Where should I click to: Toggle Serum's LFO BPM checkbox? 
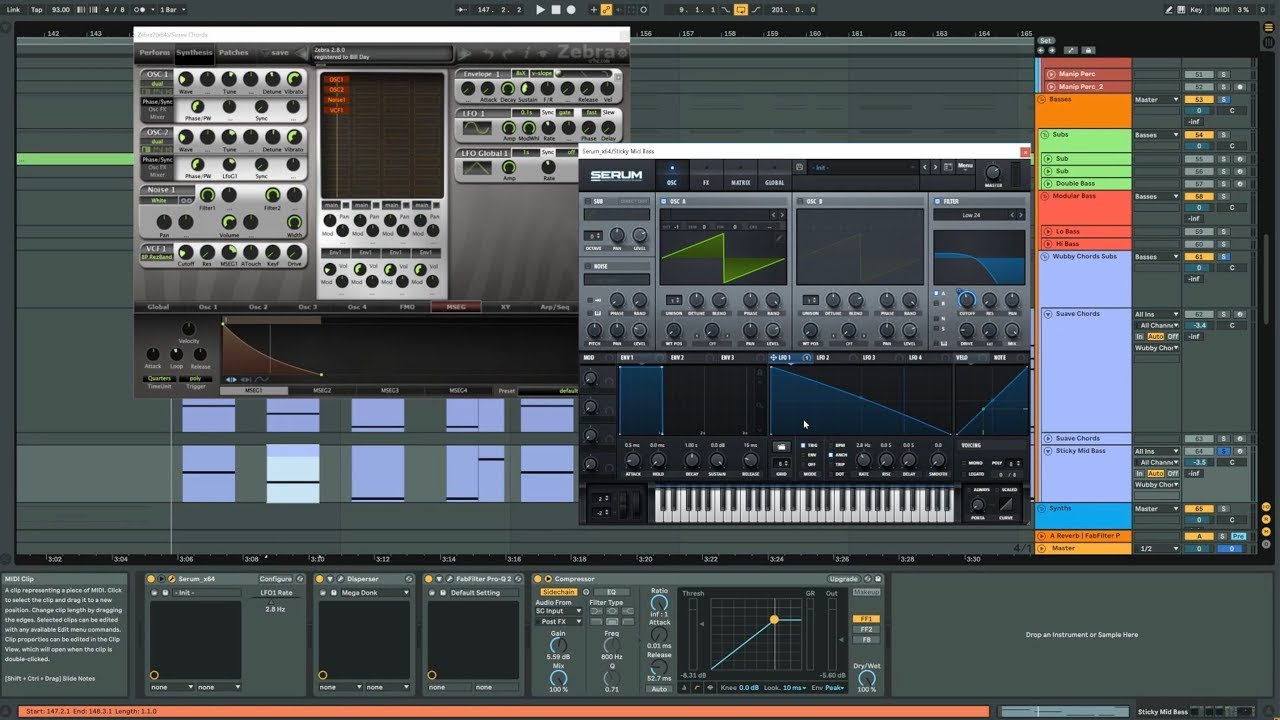click(x=829, y=445)
